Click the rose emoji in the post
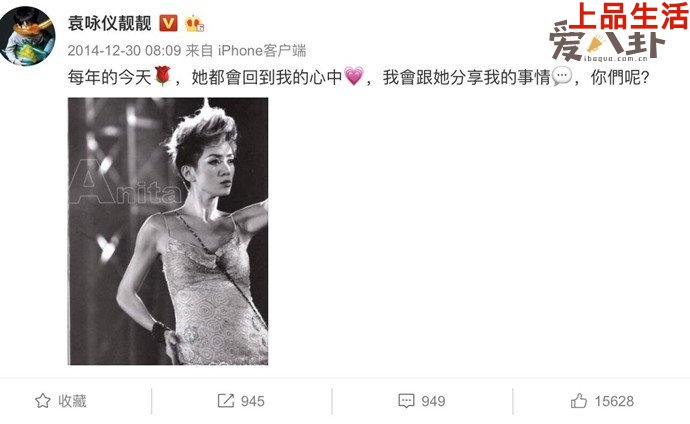690x424 pixels. click(162, 76)
